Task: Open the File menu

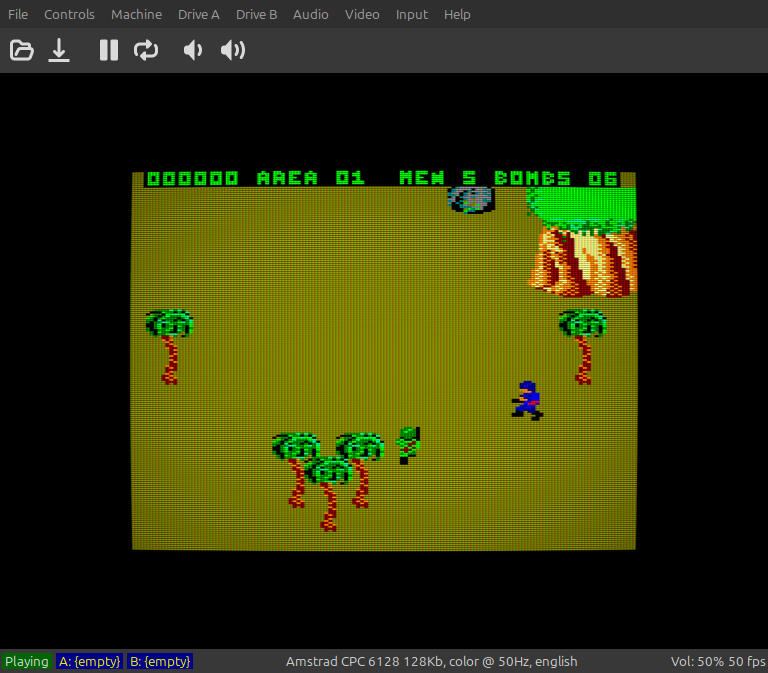Action: pos(18,14)
